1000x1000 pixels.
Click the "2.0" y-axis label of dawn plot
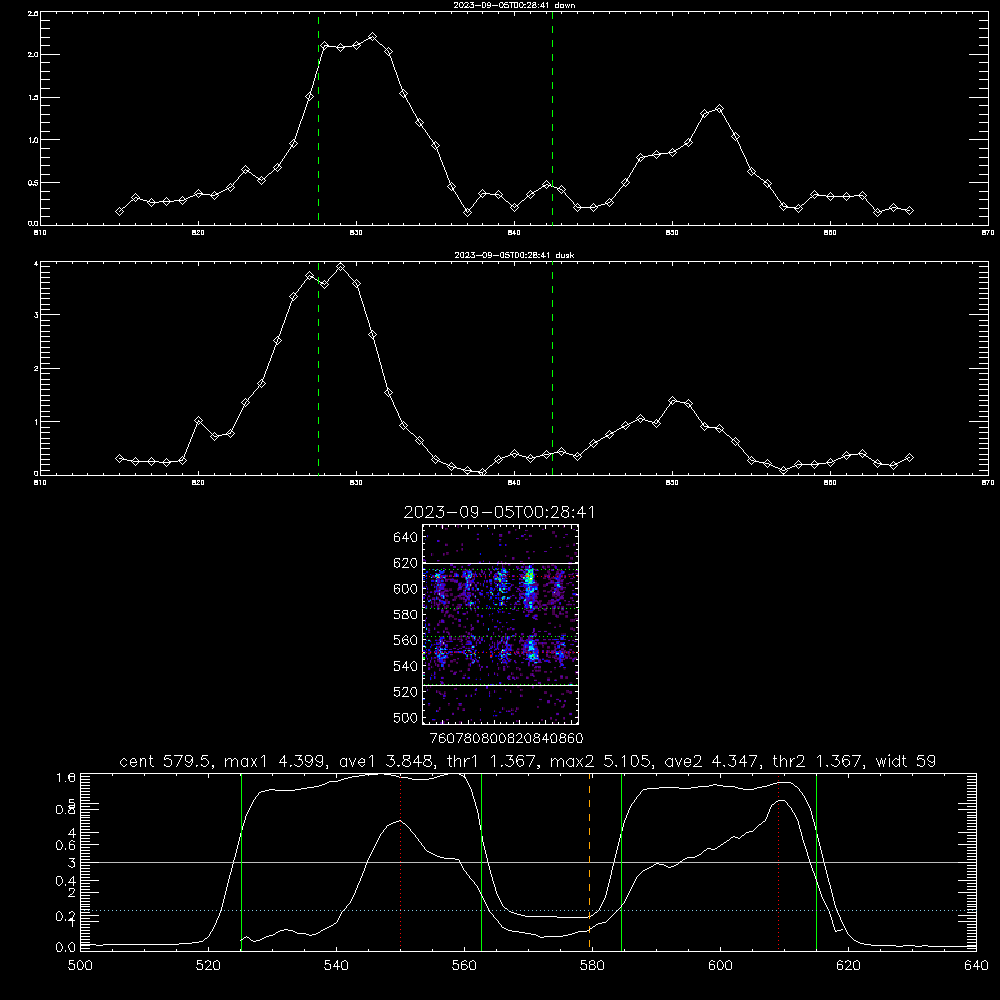click(x=33, y=55)
